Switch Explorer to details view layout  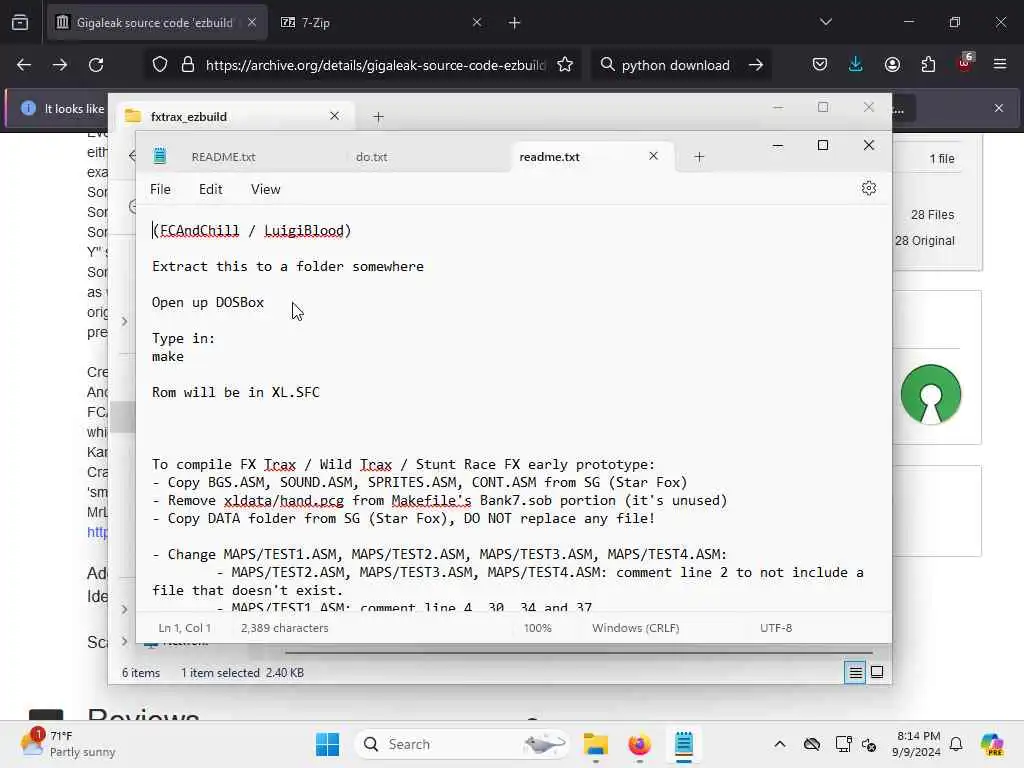click(x=855, y=672)
